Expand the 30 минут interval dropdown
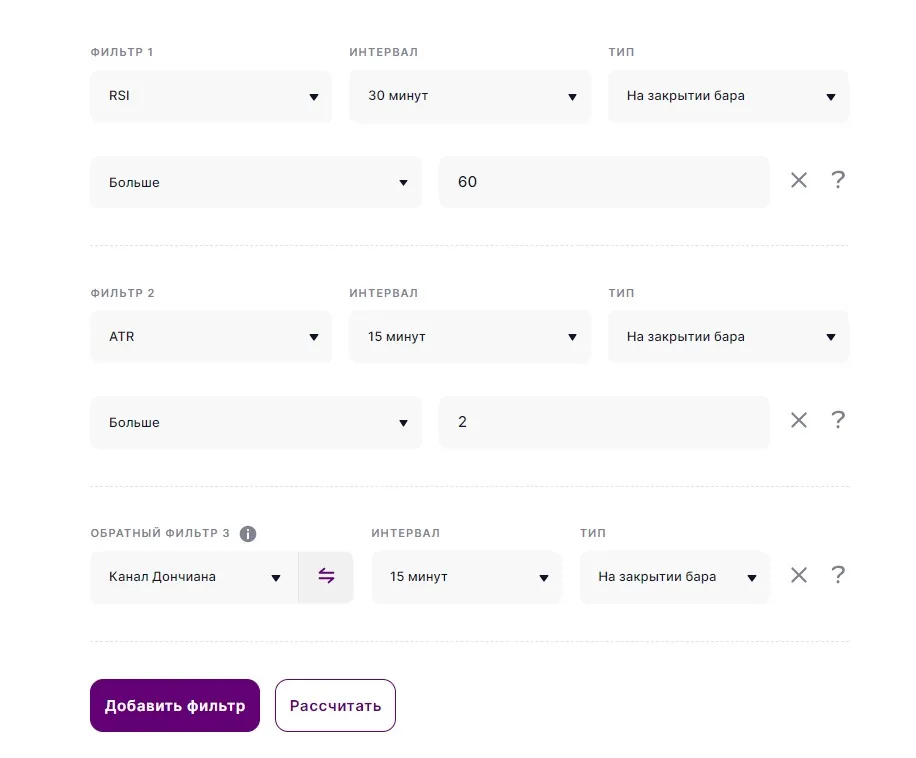This screenshot has width=916, height=758. (469, 97)
